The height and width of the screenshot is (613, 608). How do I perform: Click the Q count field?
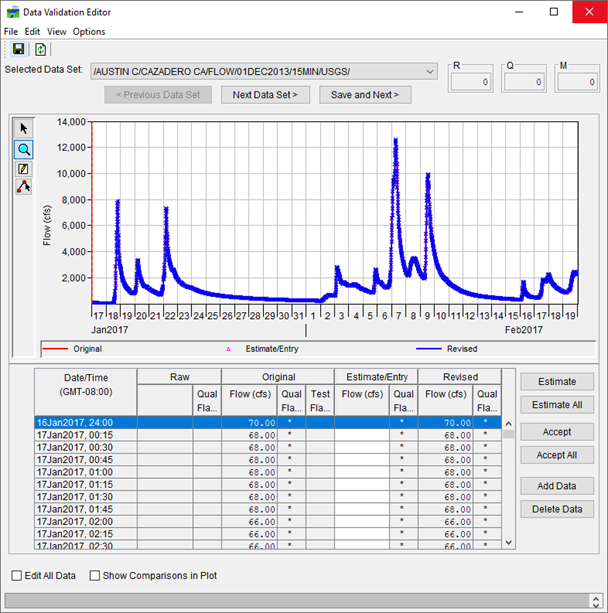tap(524, 82)
